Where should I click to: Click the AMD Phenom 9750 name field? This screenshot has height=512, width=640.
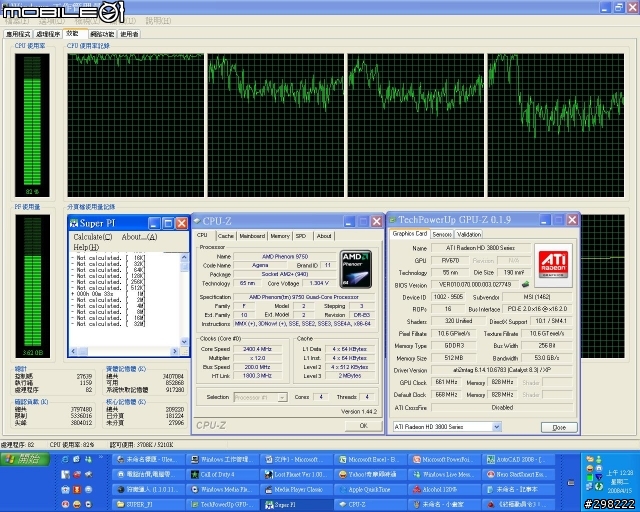coord(284,256)
